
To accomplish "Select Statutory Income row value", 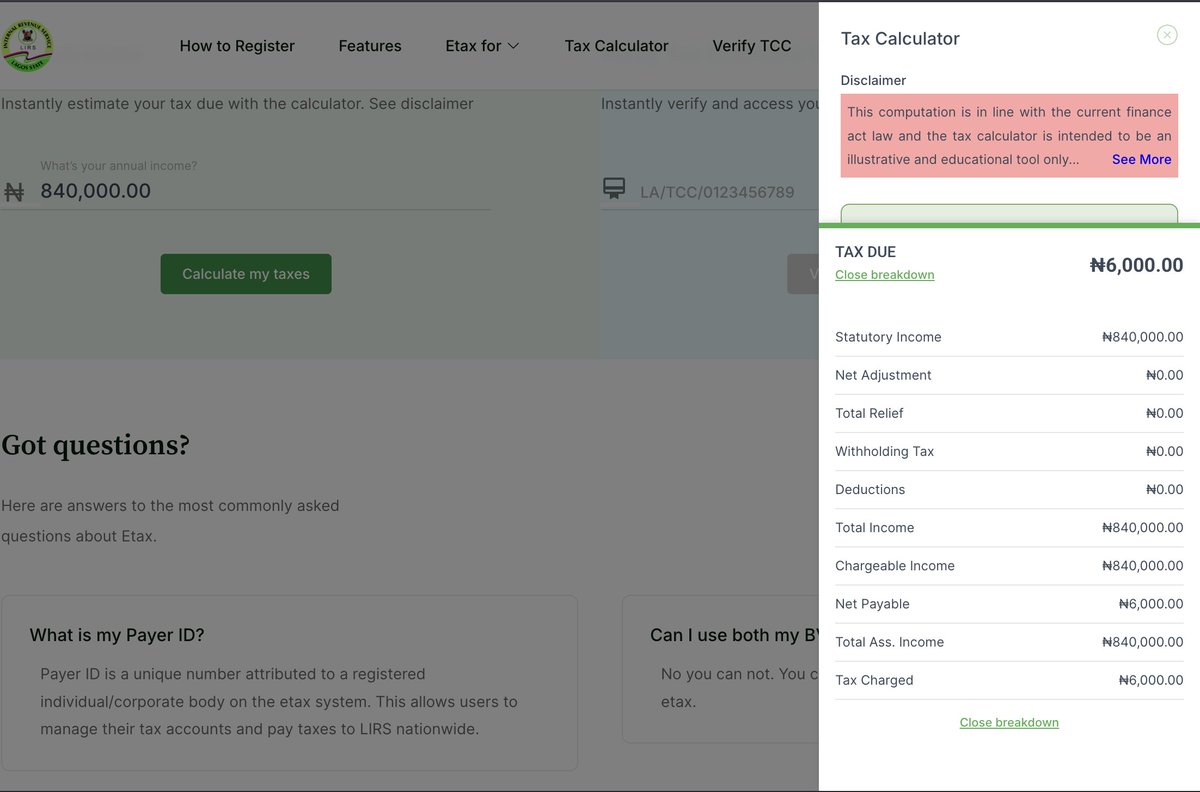I will [1142, 337].
